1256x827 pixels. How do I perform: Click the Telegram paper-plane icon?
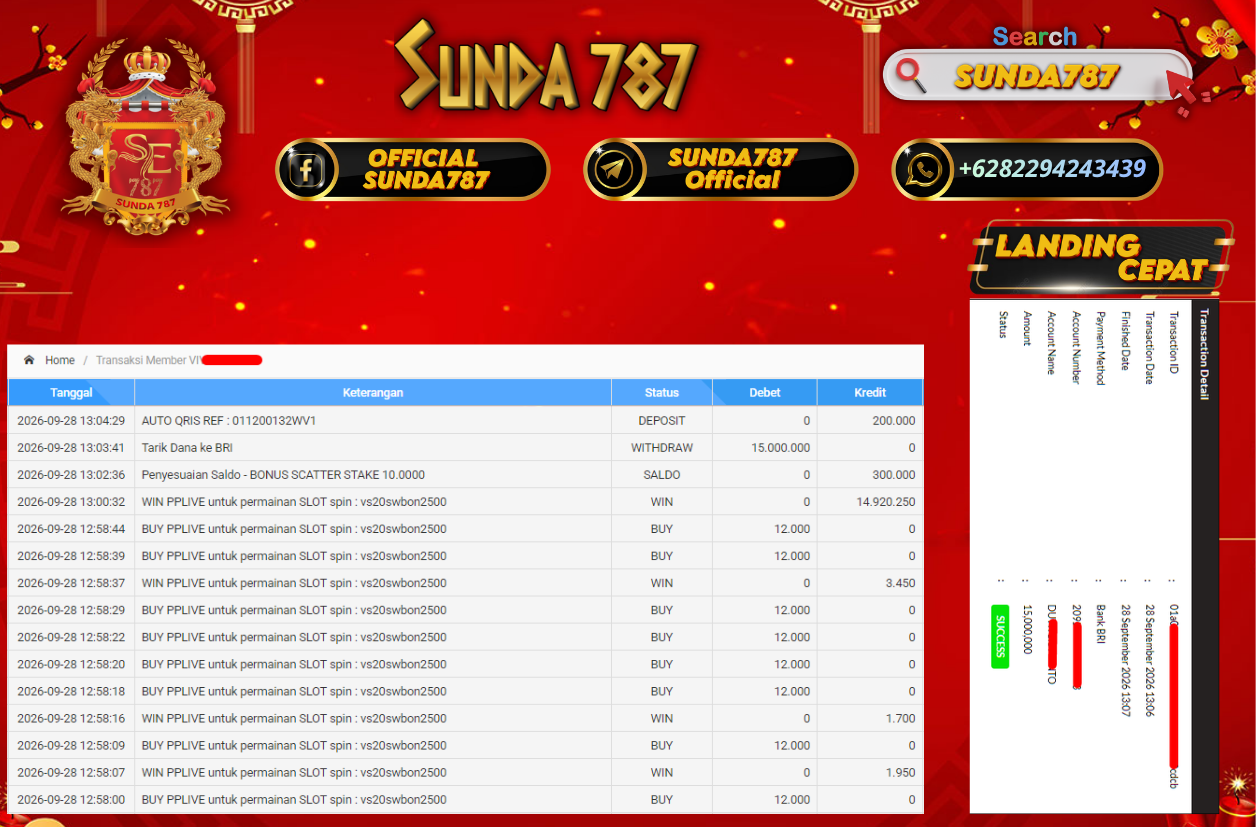[616, 169]
